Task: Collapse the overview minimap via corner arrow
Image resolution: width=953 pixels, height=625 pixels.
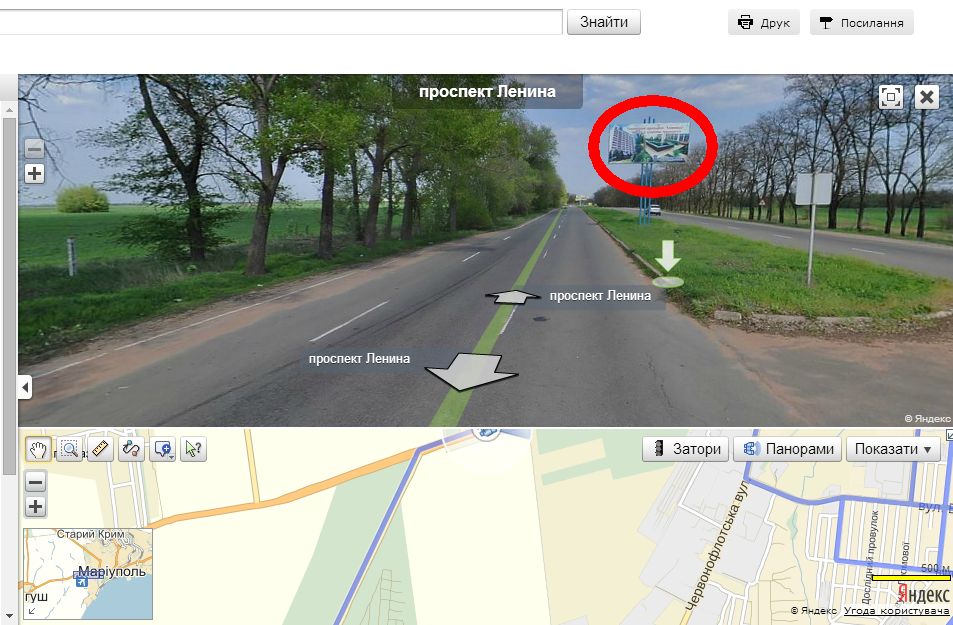Action: (30, 612)
